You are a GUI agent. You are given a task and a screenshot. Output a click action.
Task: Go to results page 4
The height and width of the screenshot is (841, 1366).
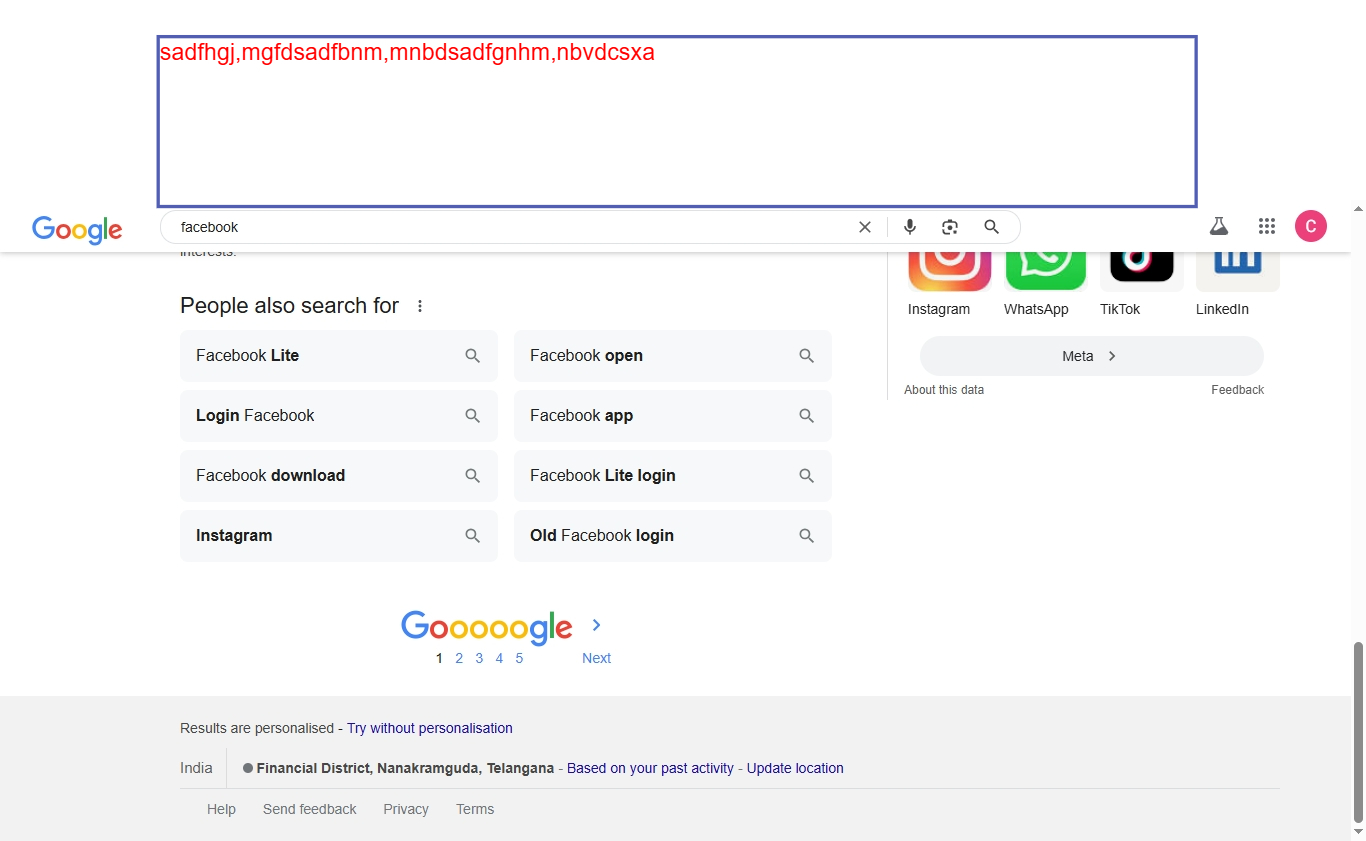click(499, 658)
